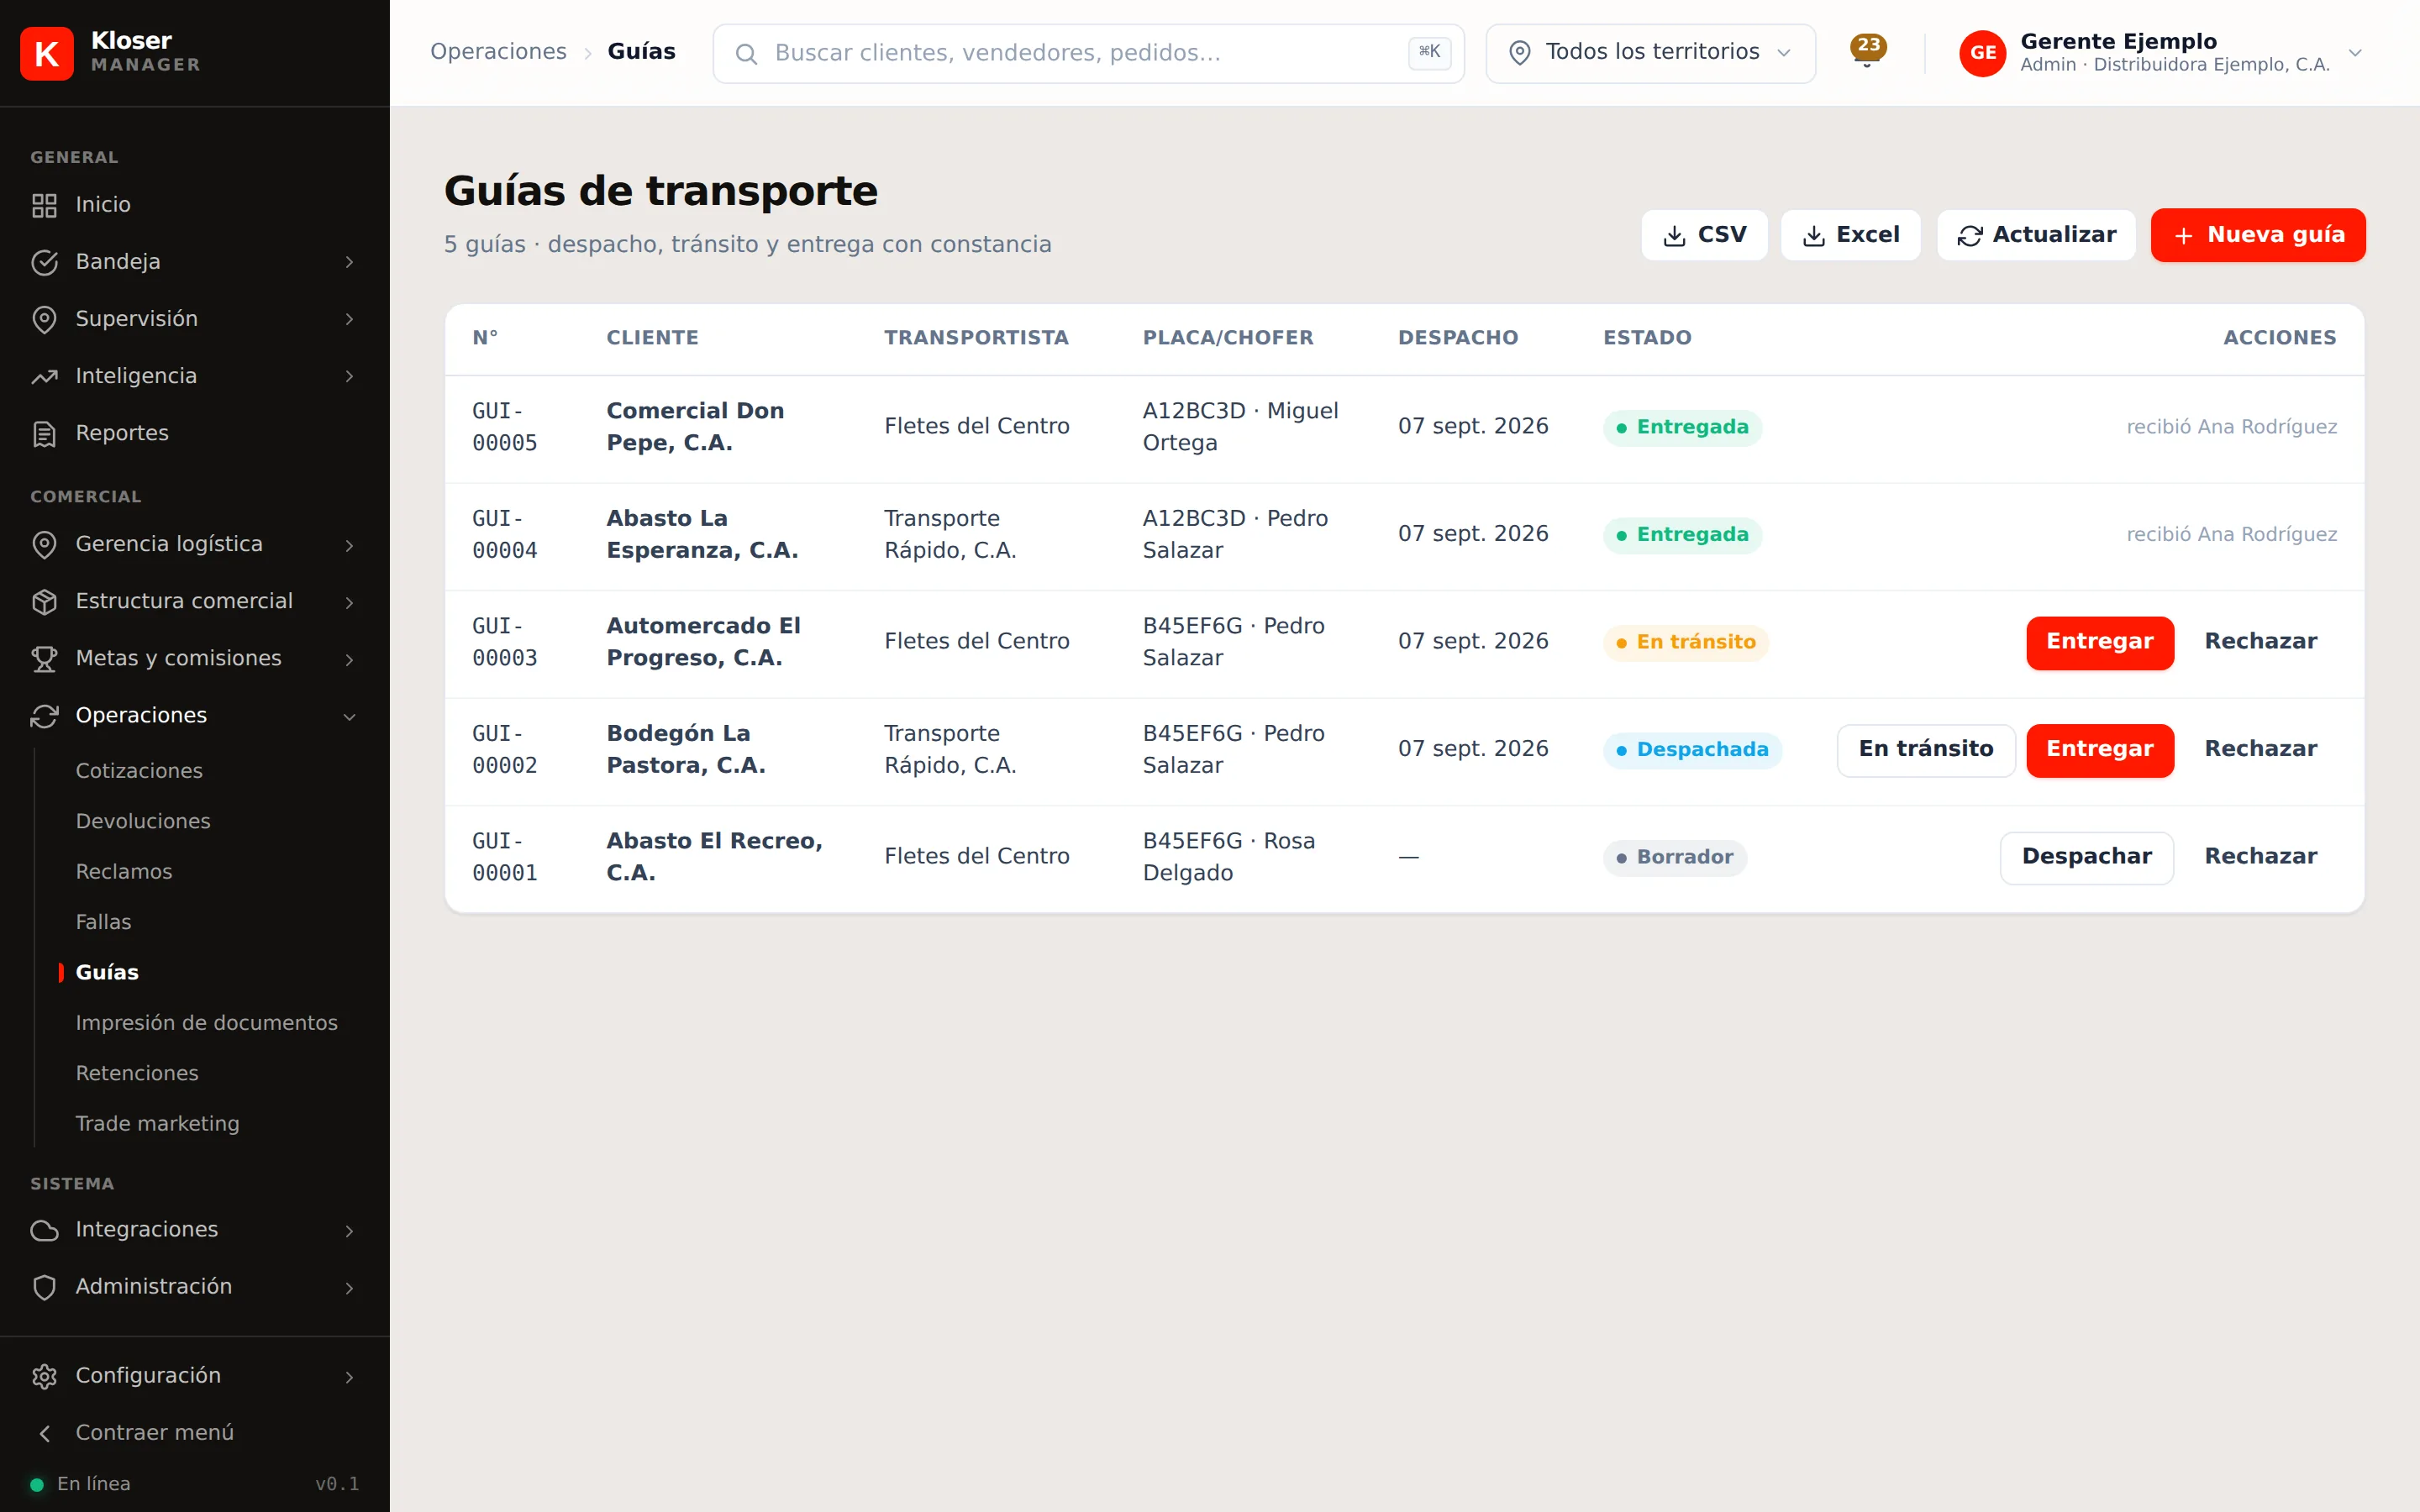Export to Excel button

[1850, 235]
